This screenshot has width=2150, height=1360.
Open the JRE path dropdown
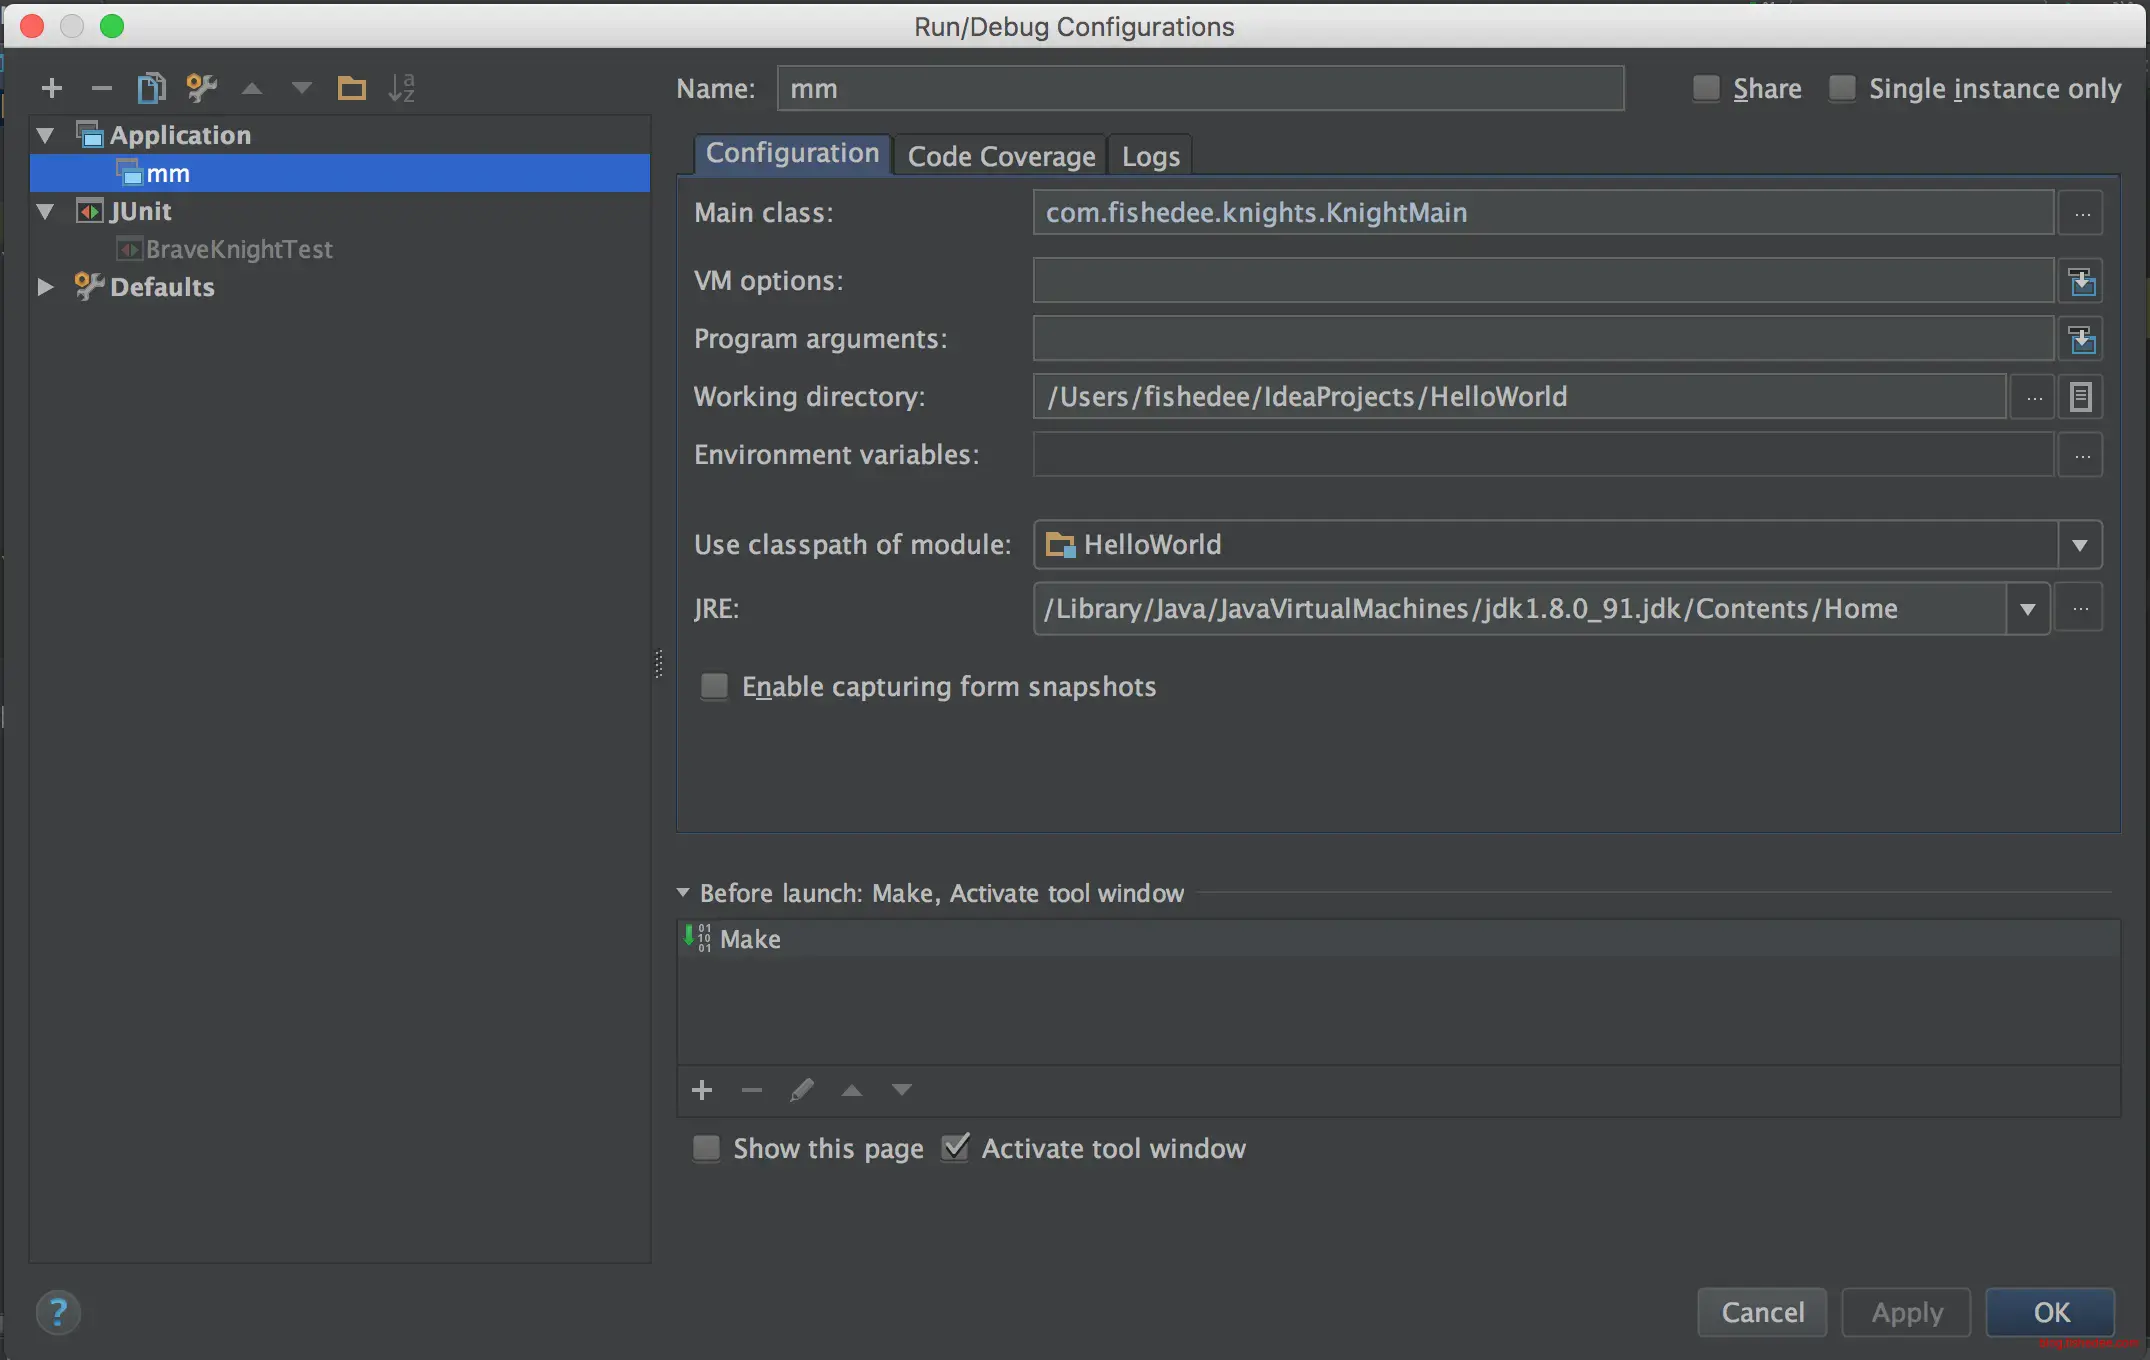tap(2028, 609)
